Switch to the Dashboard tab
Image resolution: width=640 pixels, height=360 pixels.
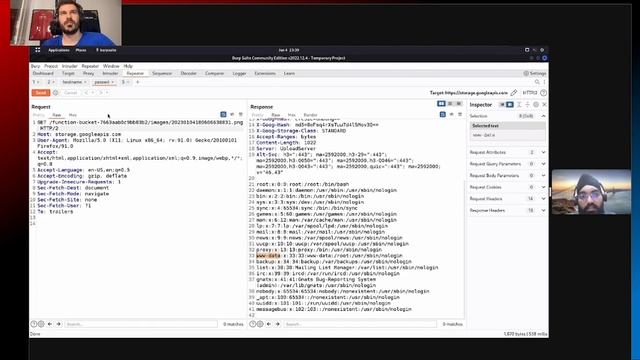point(43,73)
